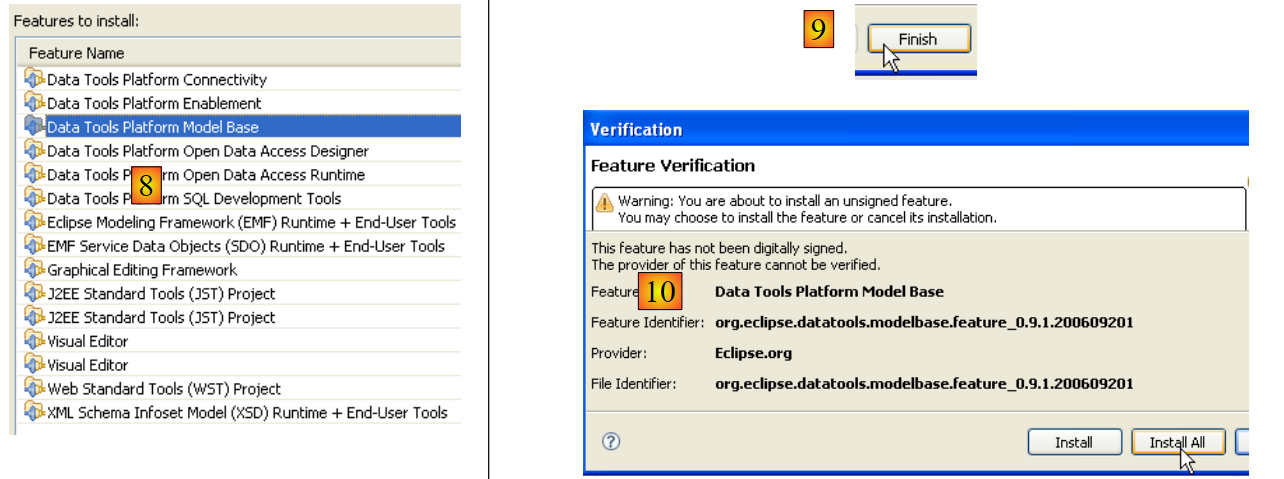Image resolution: width=1284 pixels, height=479 pixels.
Task: Select Eclipse Modeling Framework (EMF) Runtime entry
Action: pyautogui.click(x=251, y=222)
